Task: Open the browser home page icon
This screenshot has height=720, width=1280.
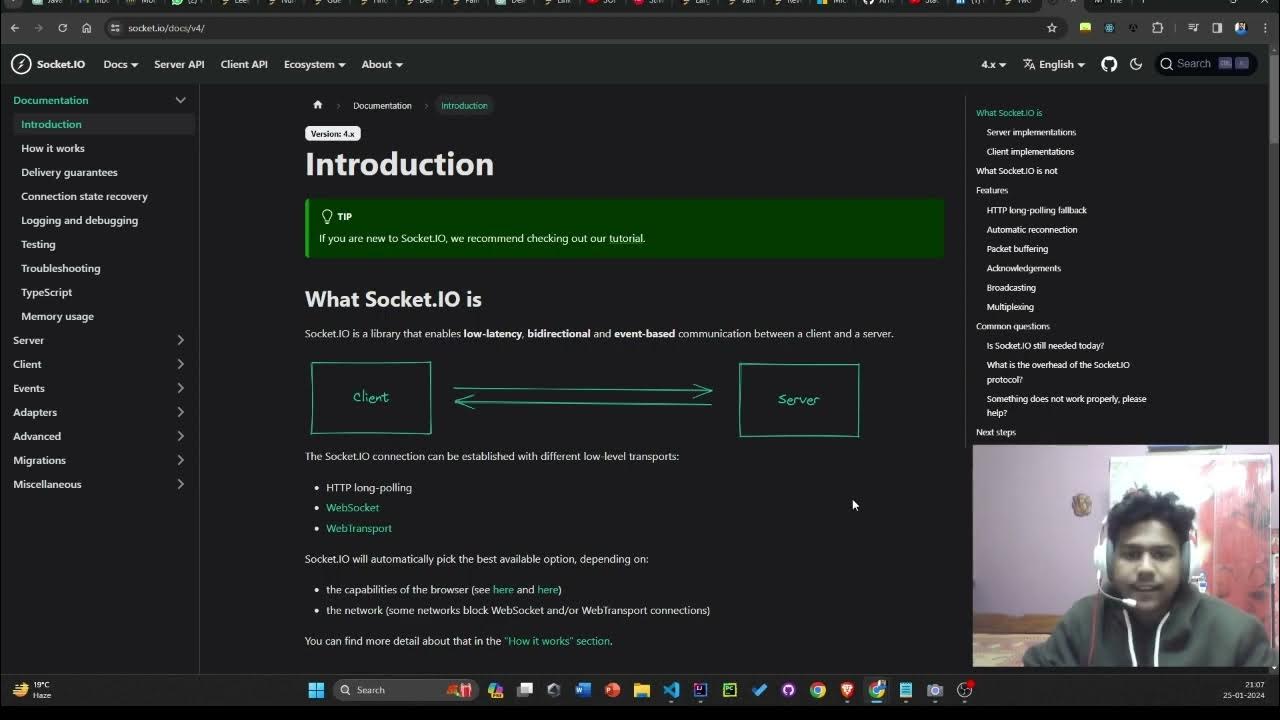Action: coord(86,28)
